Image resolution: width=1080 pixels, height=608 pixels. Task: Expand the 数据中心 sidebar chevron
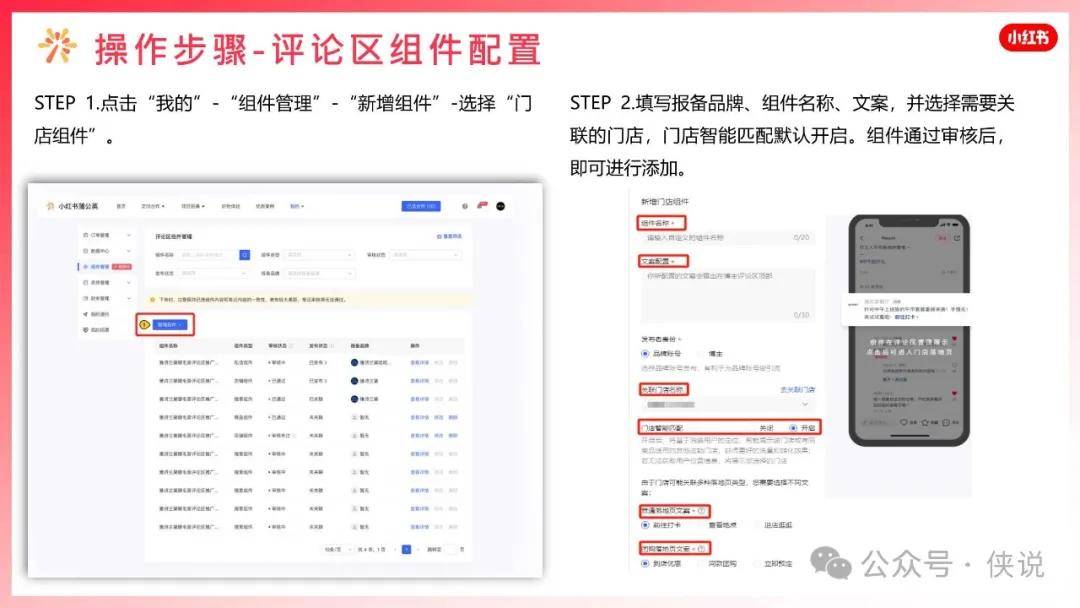pos(129,251)
